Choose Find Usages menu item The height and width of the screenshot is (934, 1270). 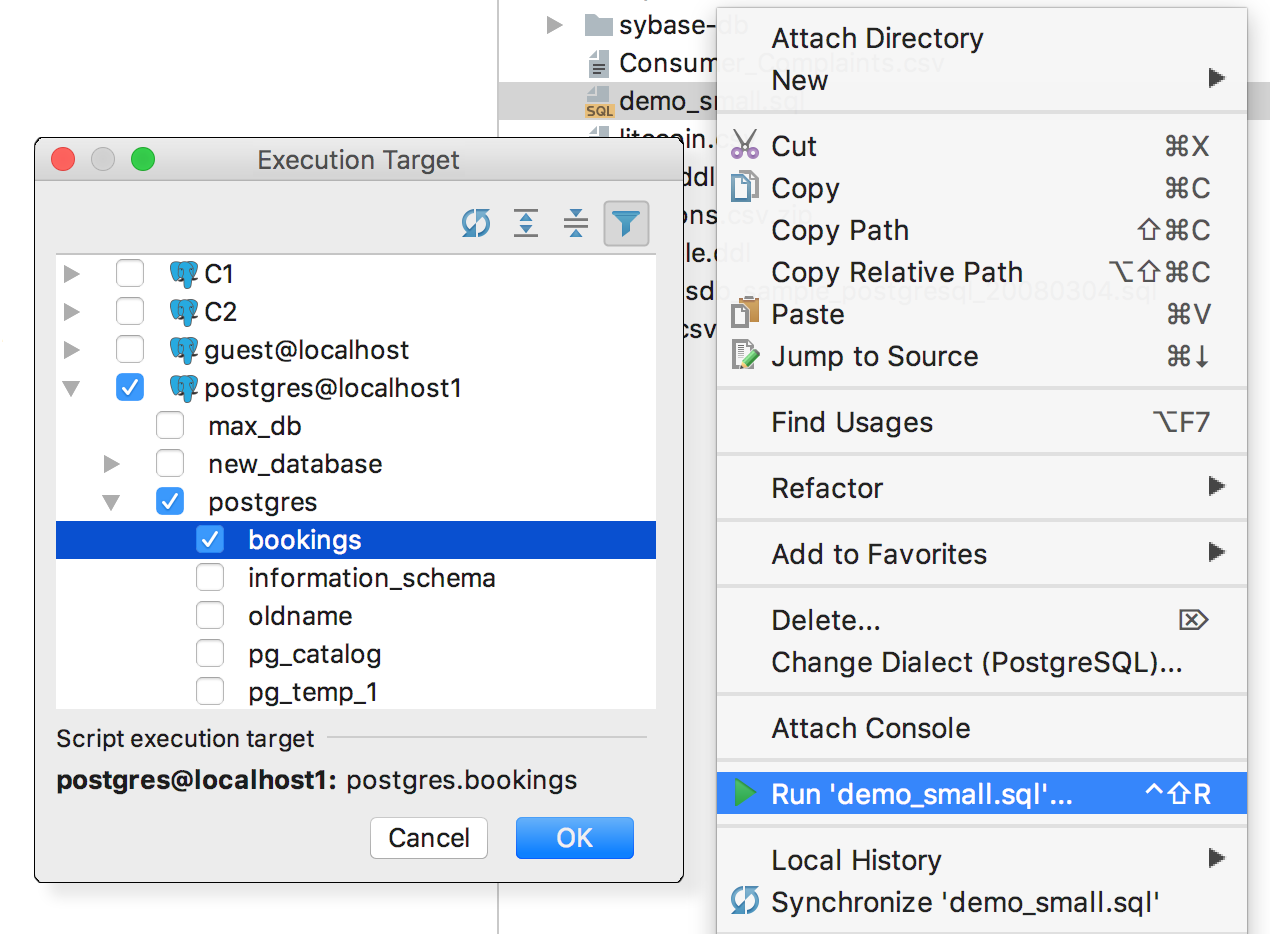click(x=982, y=422)
